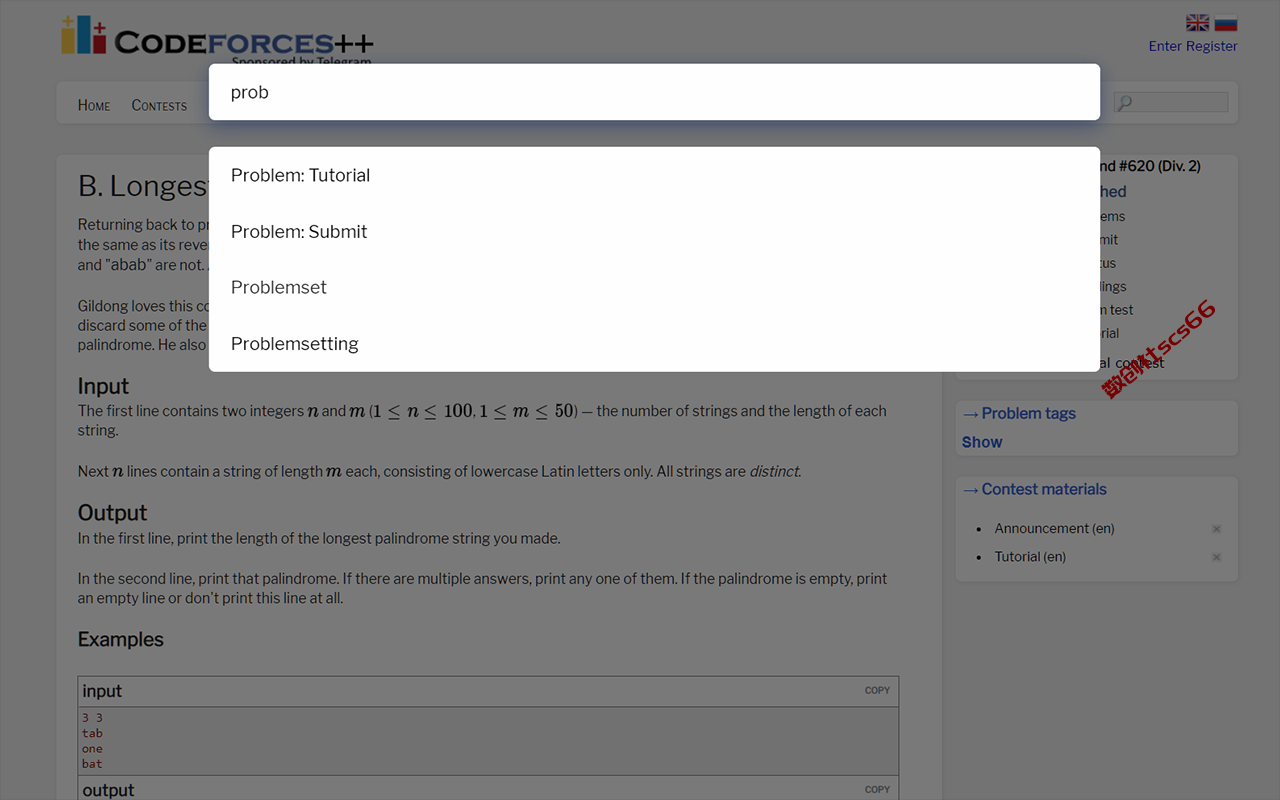Open the Register link
Screen dimensions: 1280x800
(x=1212, y=46)
